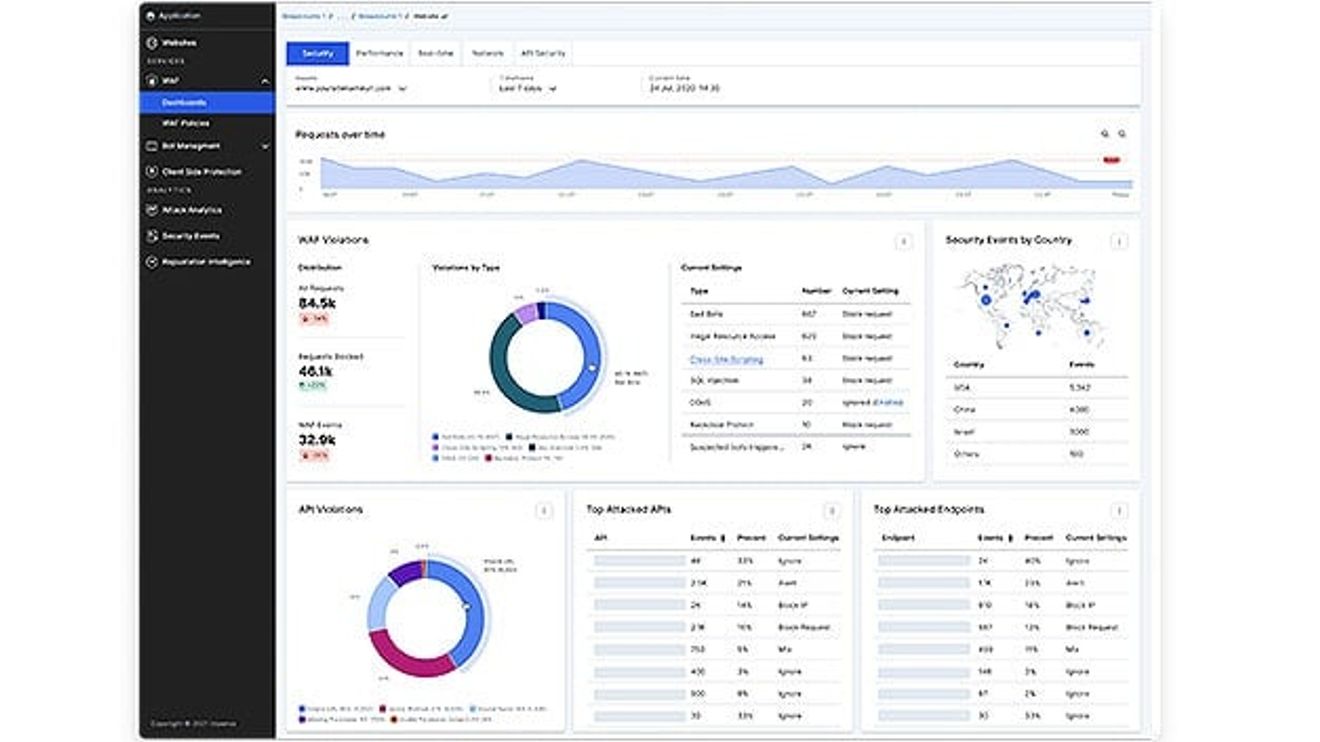Screen dimensions: 1320x742
Task: Click the Application logo icon in sidebar
Action: [x=151, y=16]
